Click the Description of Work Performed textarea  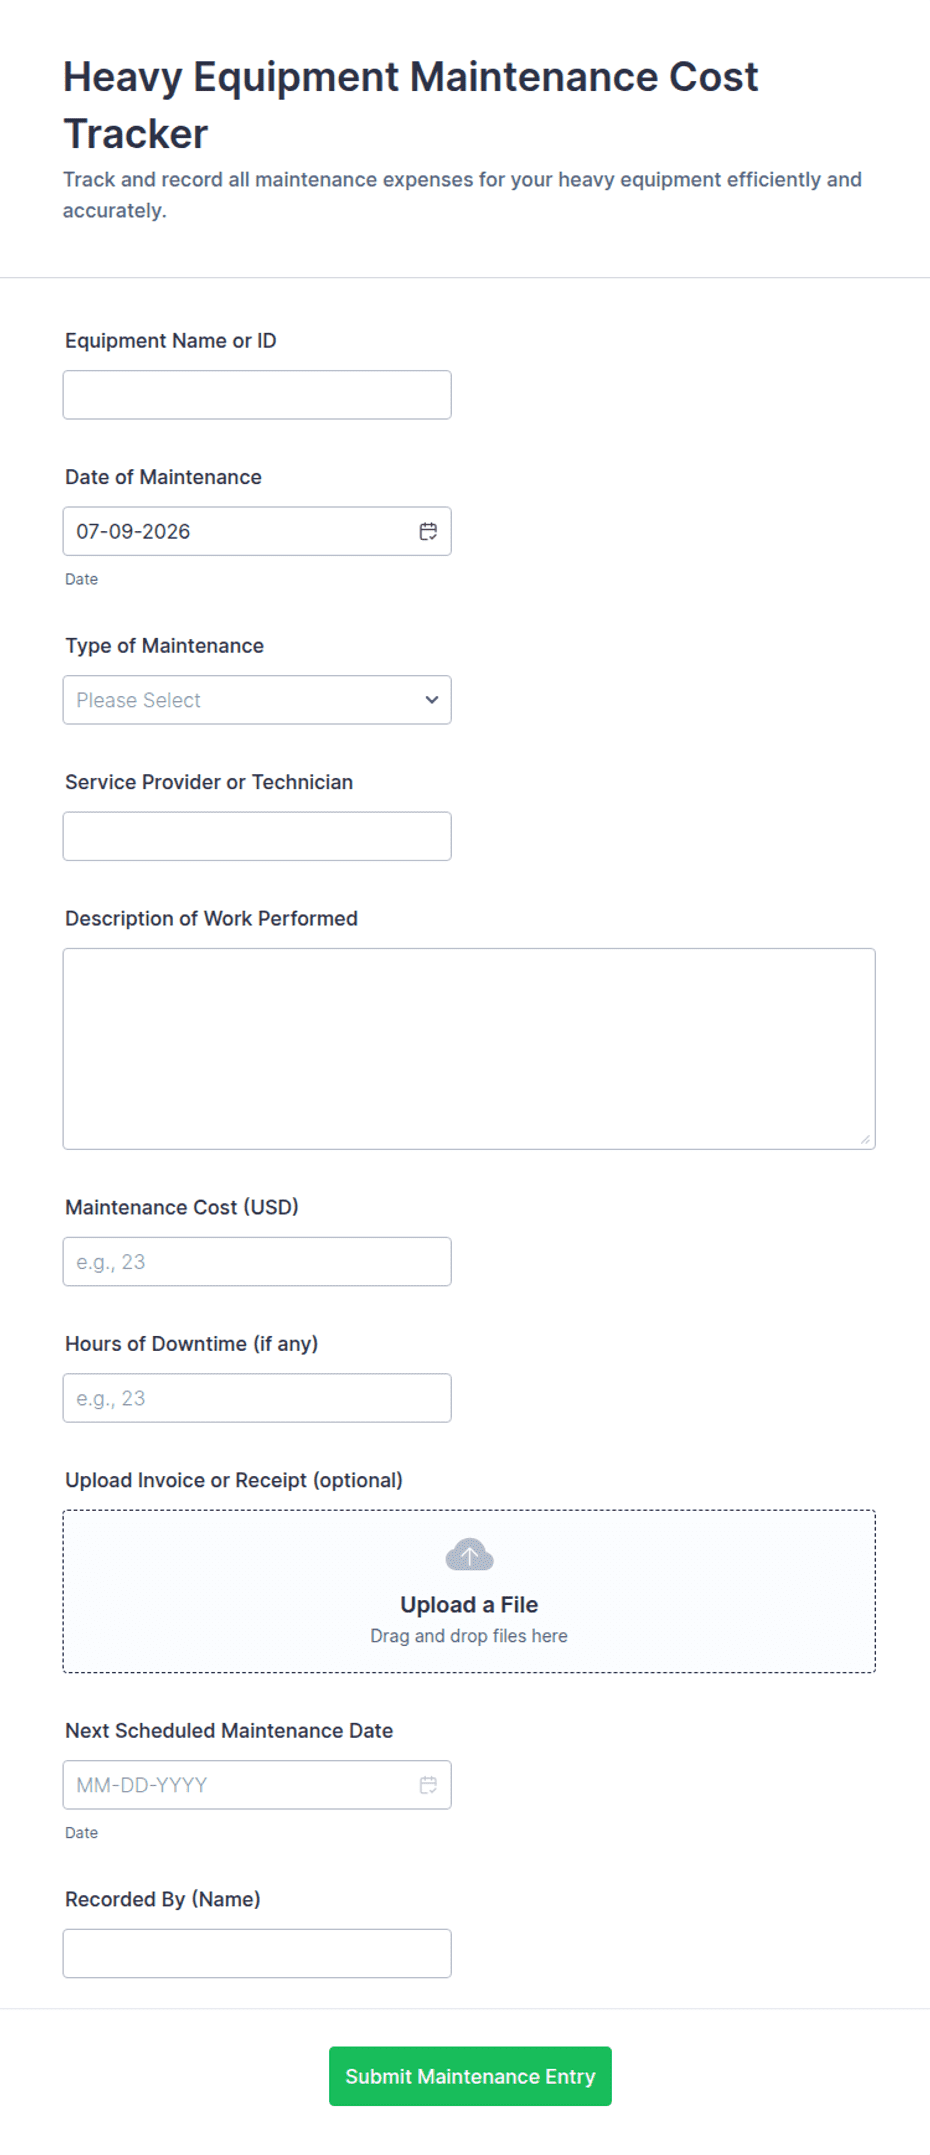[x=469, y=1049]
